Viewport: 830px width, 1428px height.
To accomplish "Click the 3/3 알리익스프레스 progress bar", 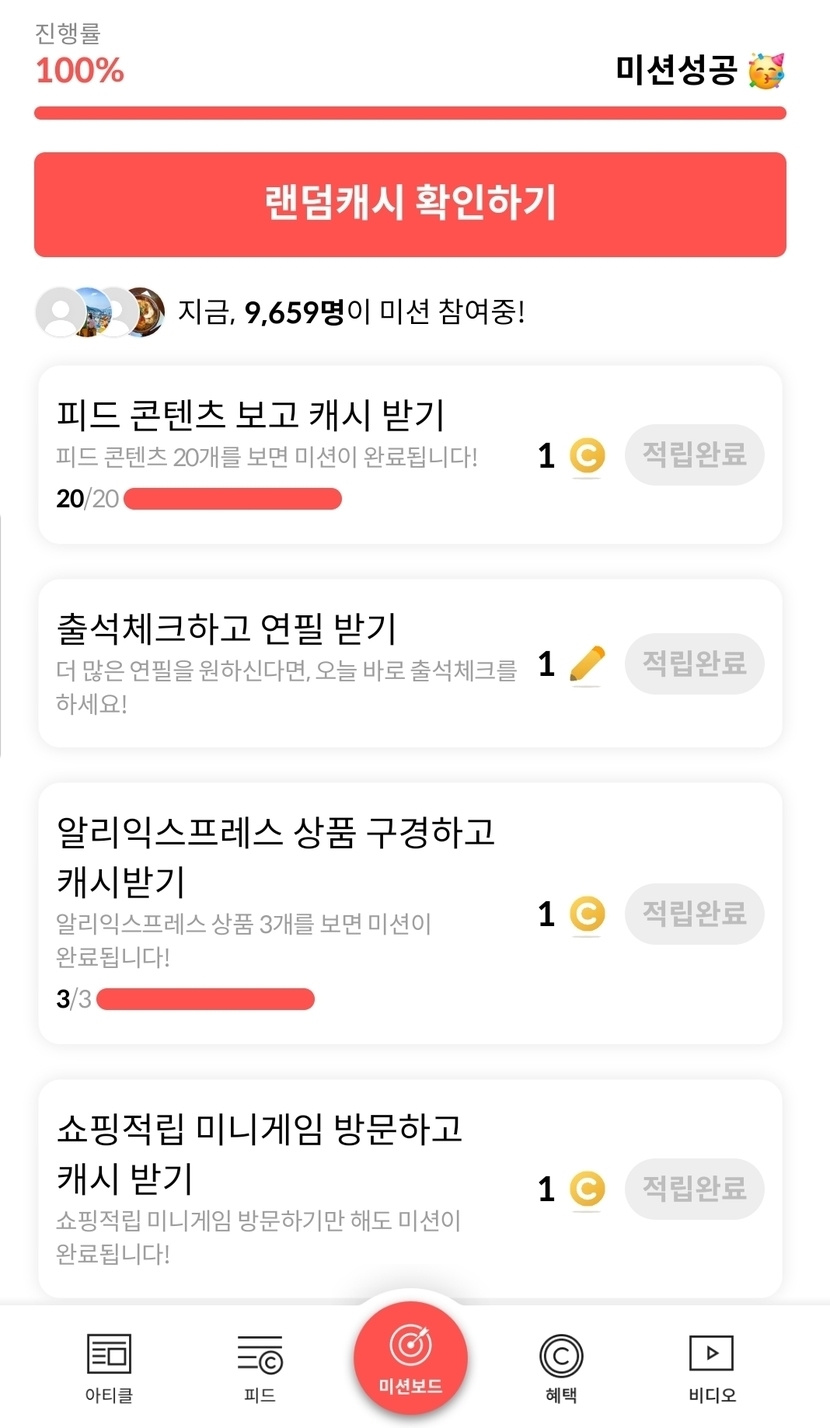I will [x=205, y=999].
